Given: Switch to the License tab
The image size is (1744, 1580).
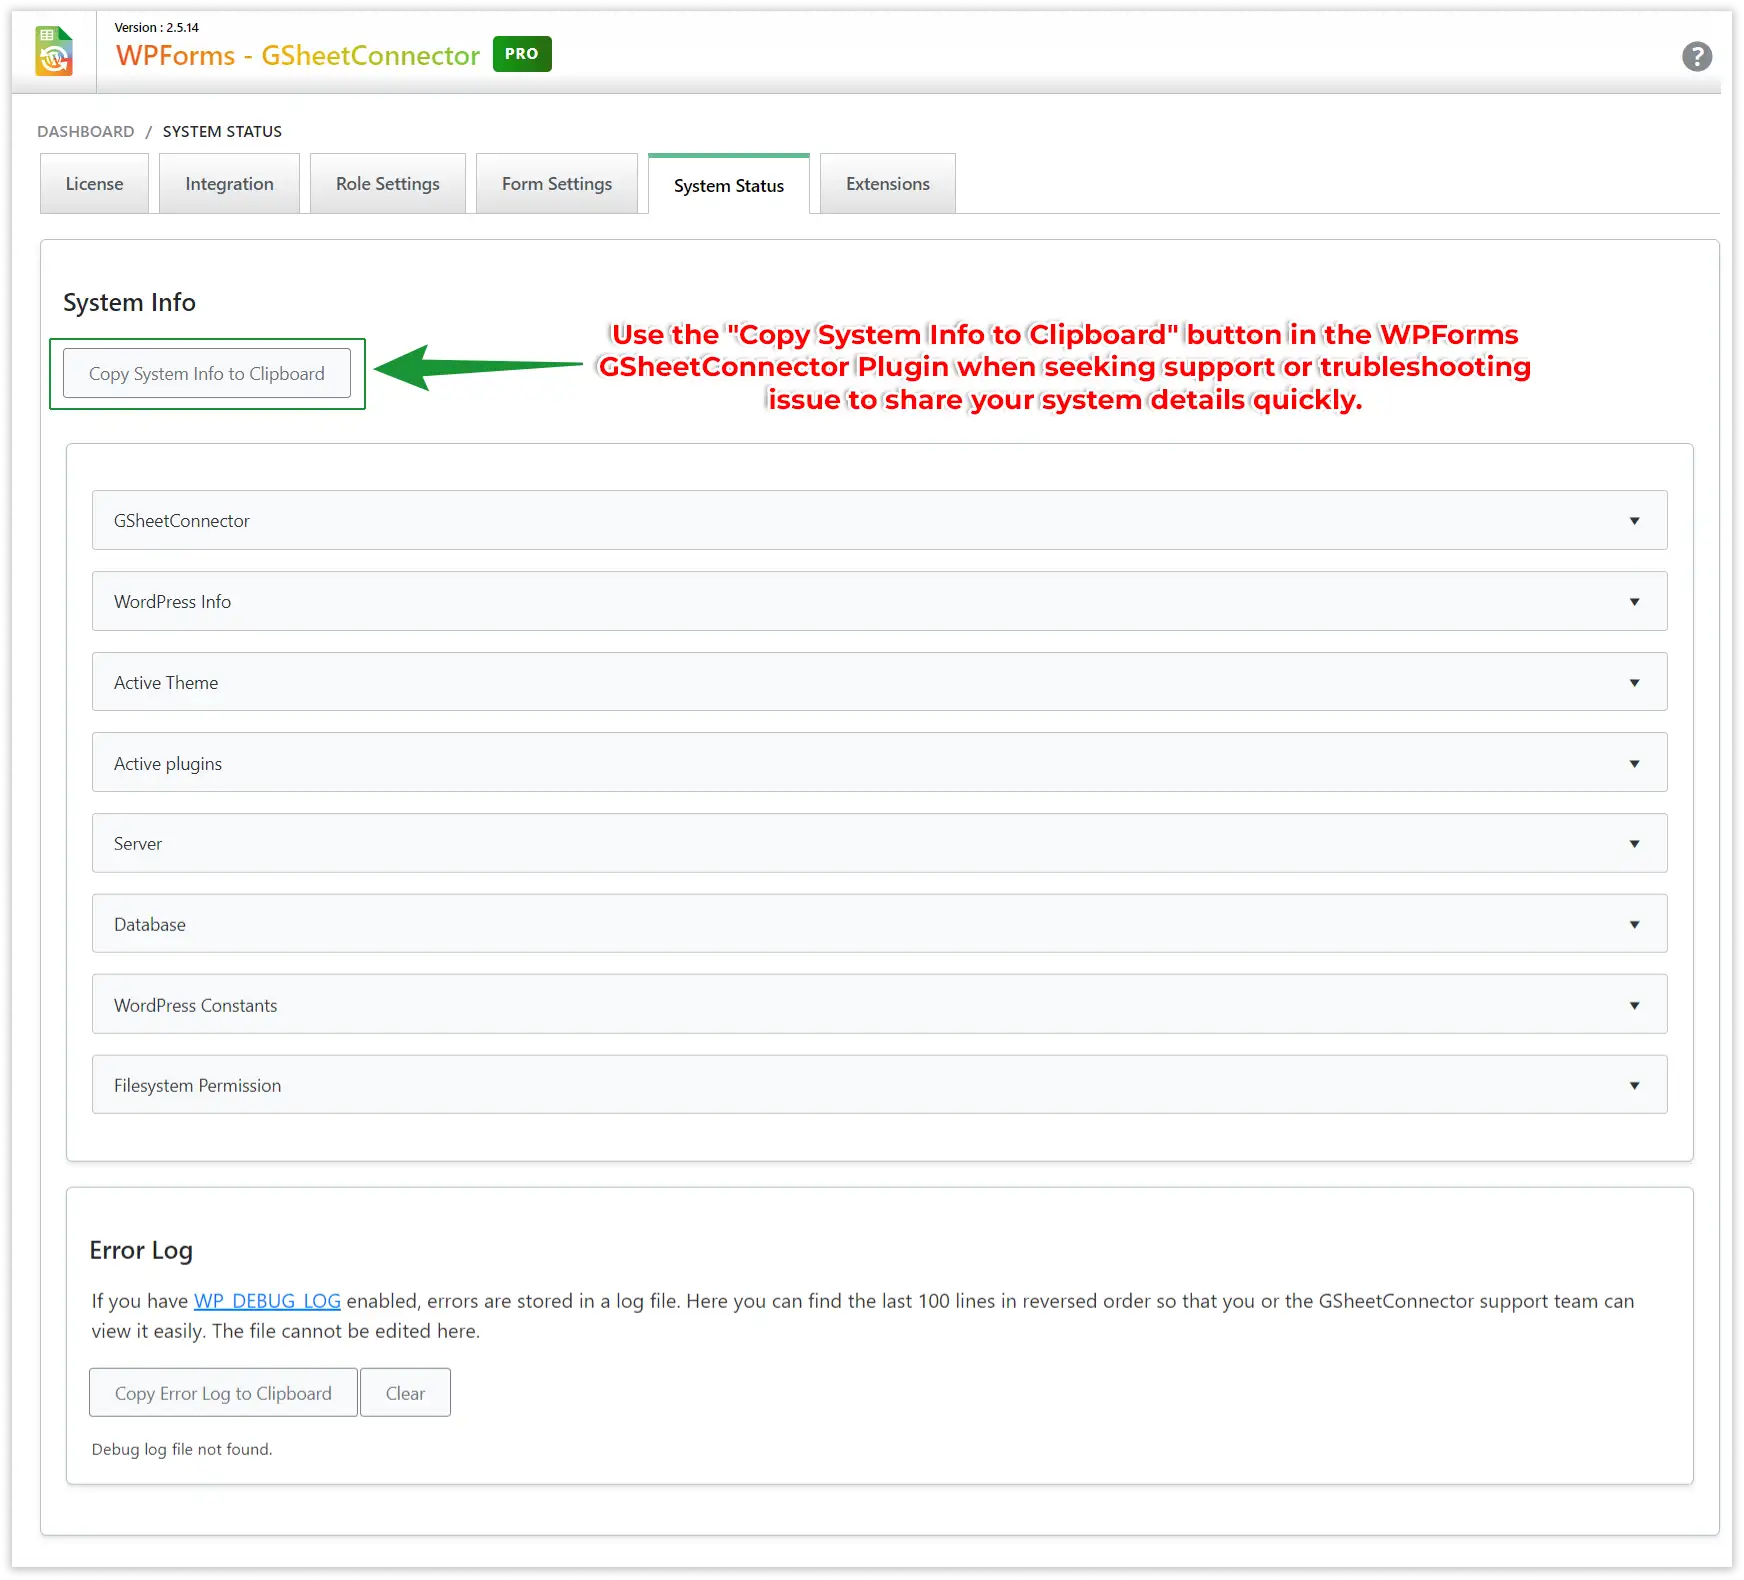Looking at the screenshot, I should 94,183.
